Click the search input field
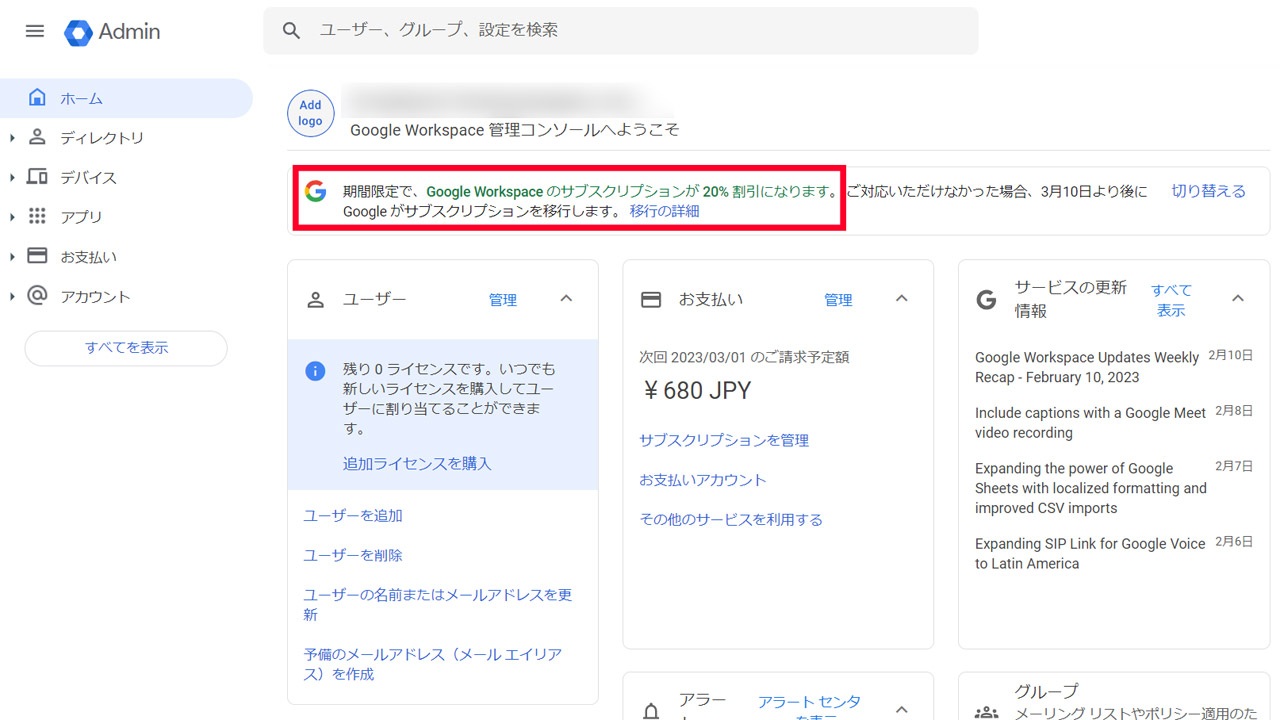Screen dimensions: 1280x720 point(620,31)
